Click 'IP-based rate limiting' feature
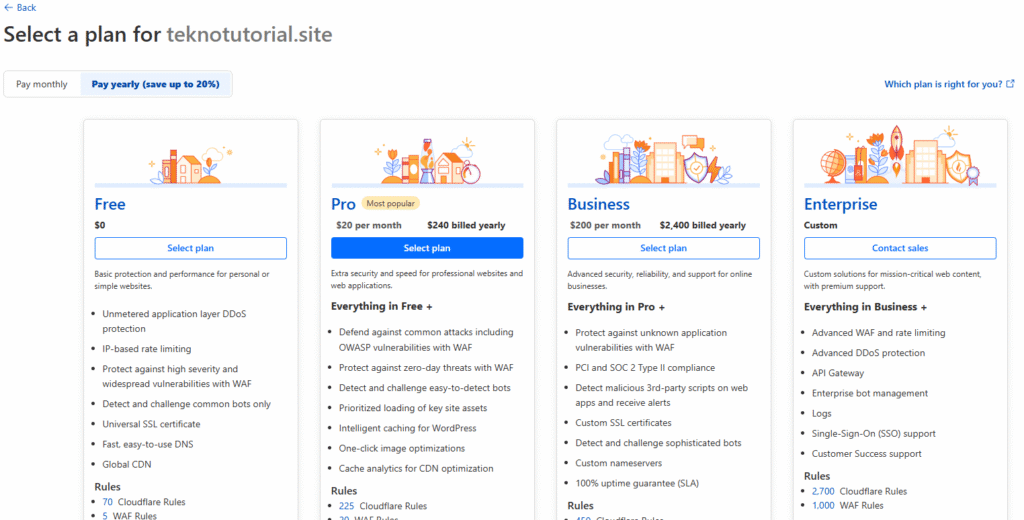This screenshot has width=1024, height=520. [147, 349]
